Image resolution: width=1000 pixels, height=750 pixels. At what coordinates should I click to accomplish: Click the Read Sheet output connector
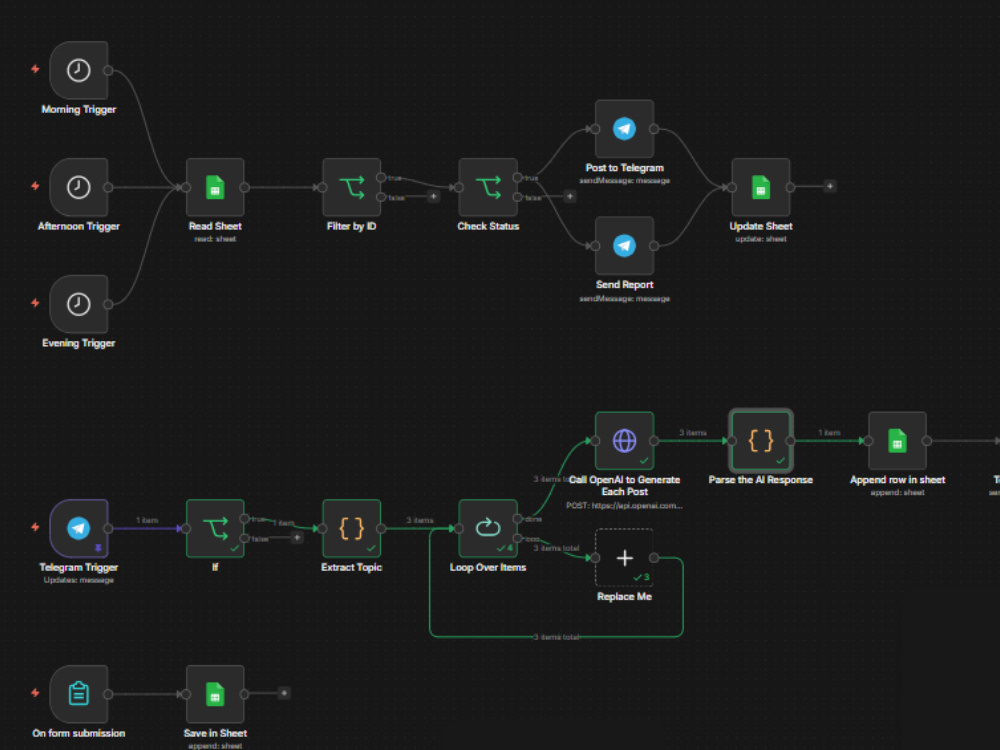pos(244,187)
